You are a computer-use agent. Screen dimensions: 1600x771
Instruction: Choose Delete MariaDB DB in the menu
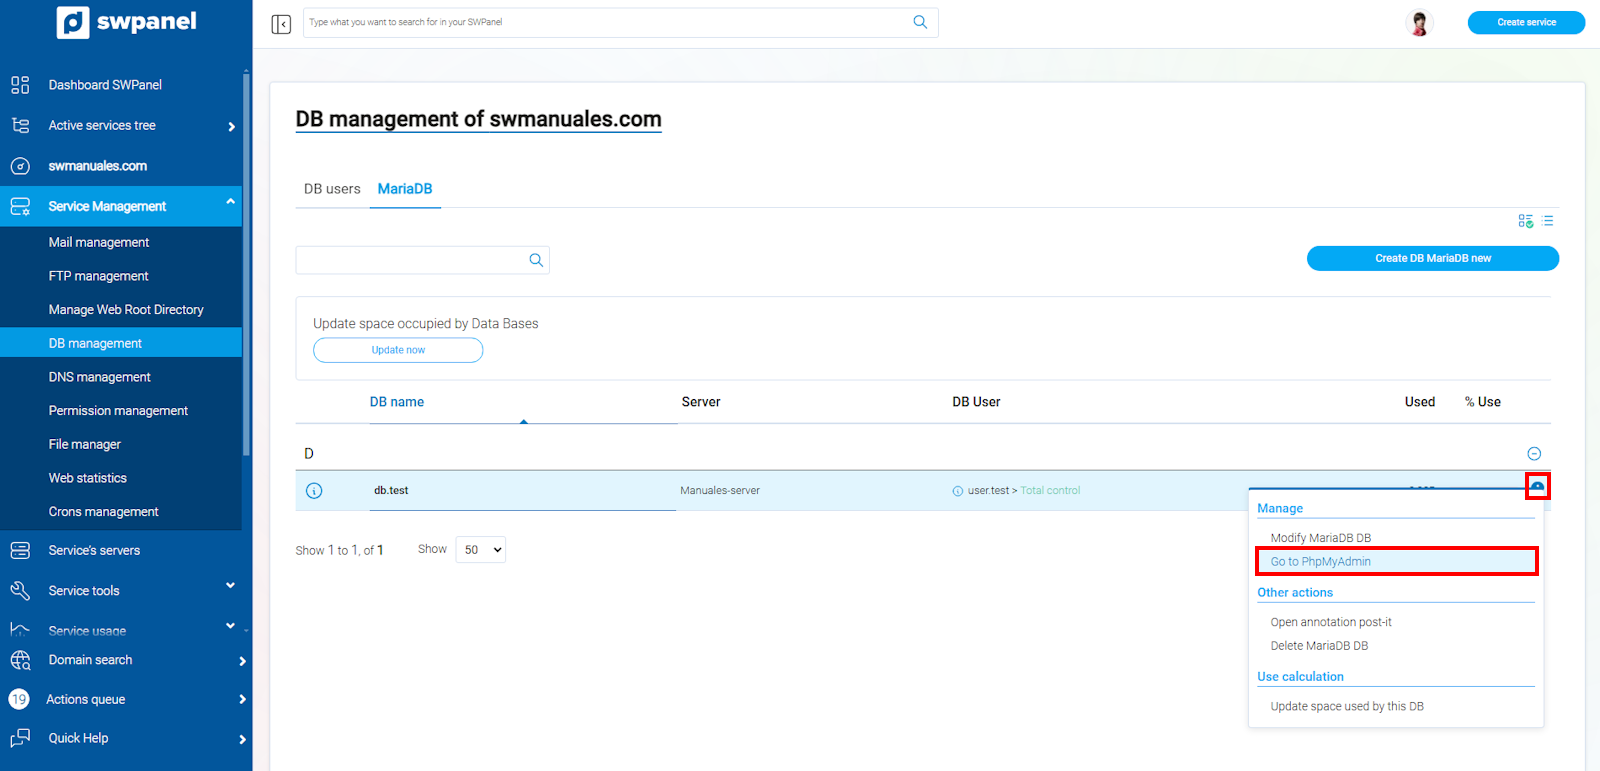[x=1319, y=646]
